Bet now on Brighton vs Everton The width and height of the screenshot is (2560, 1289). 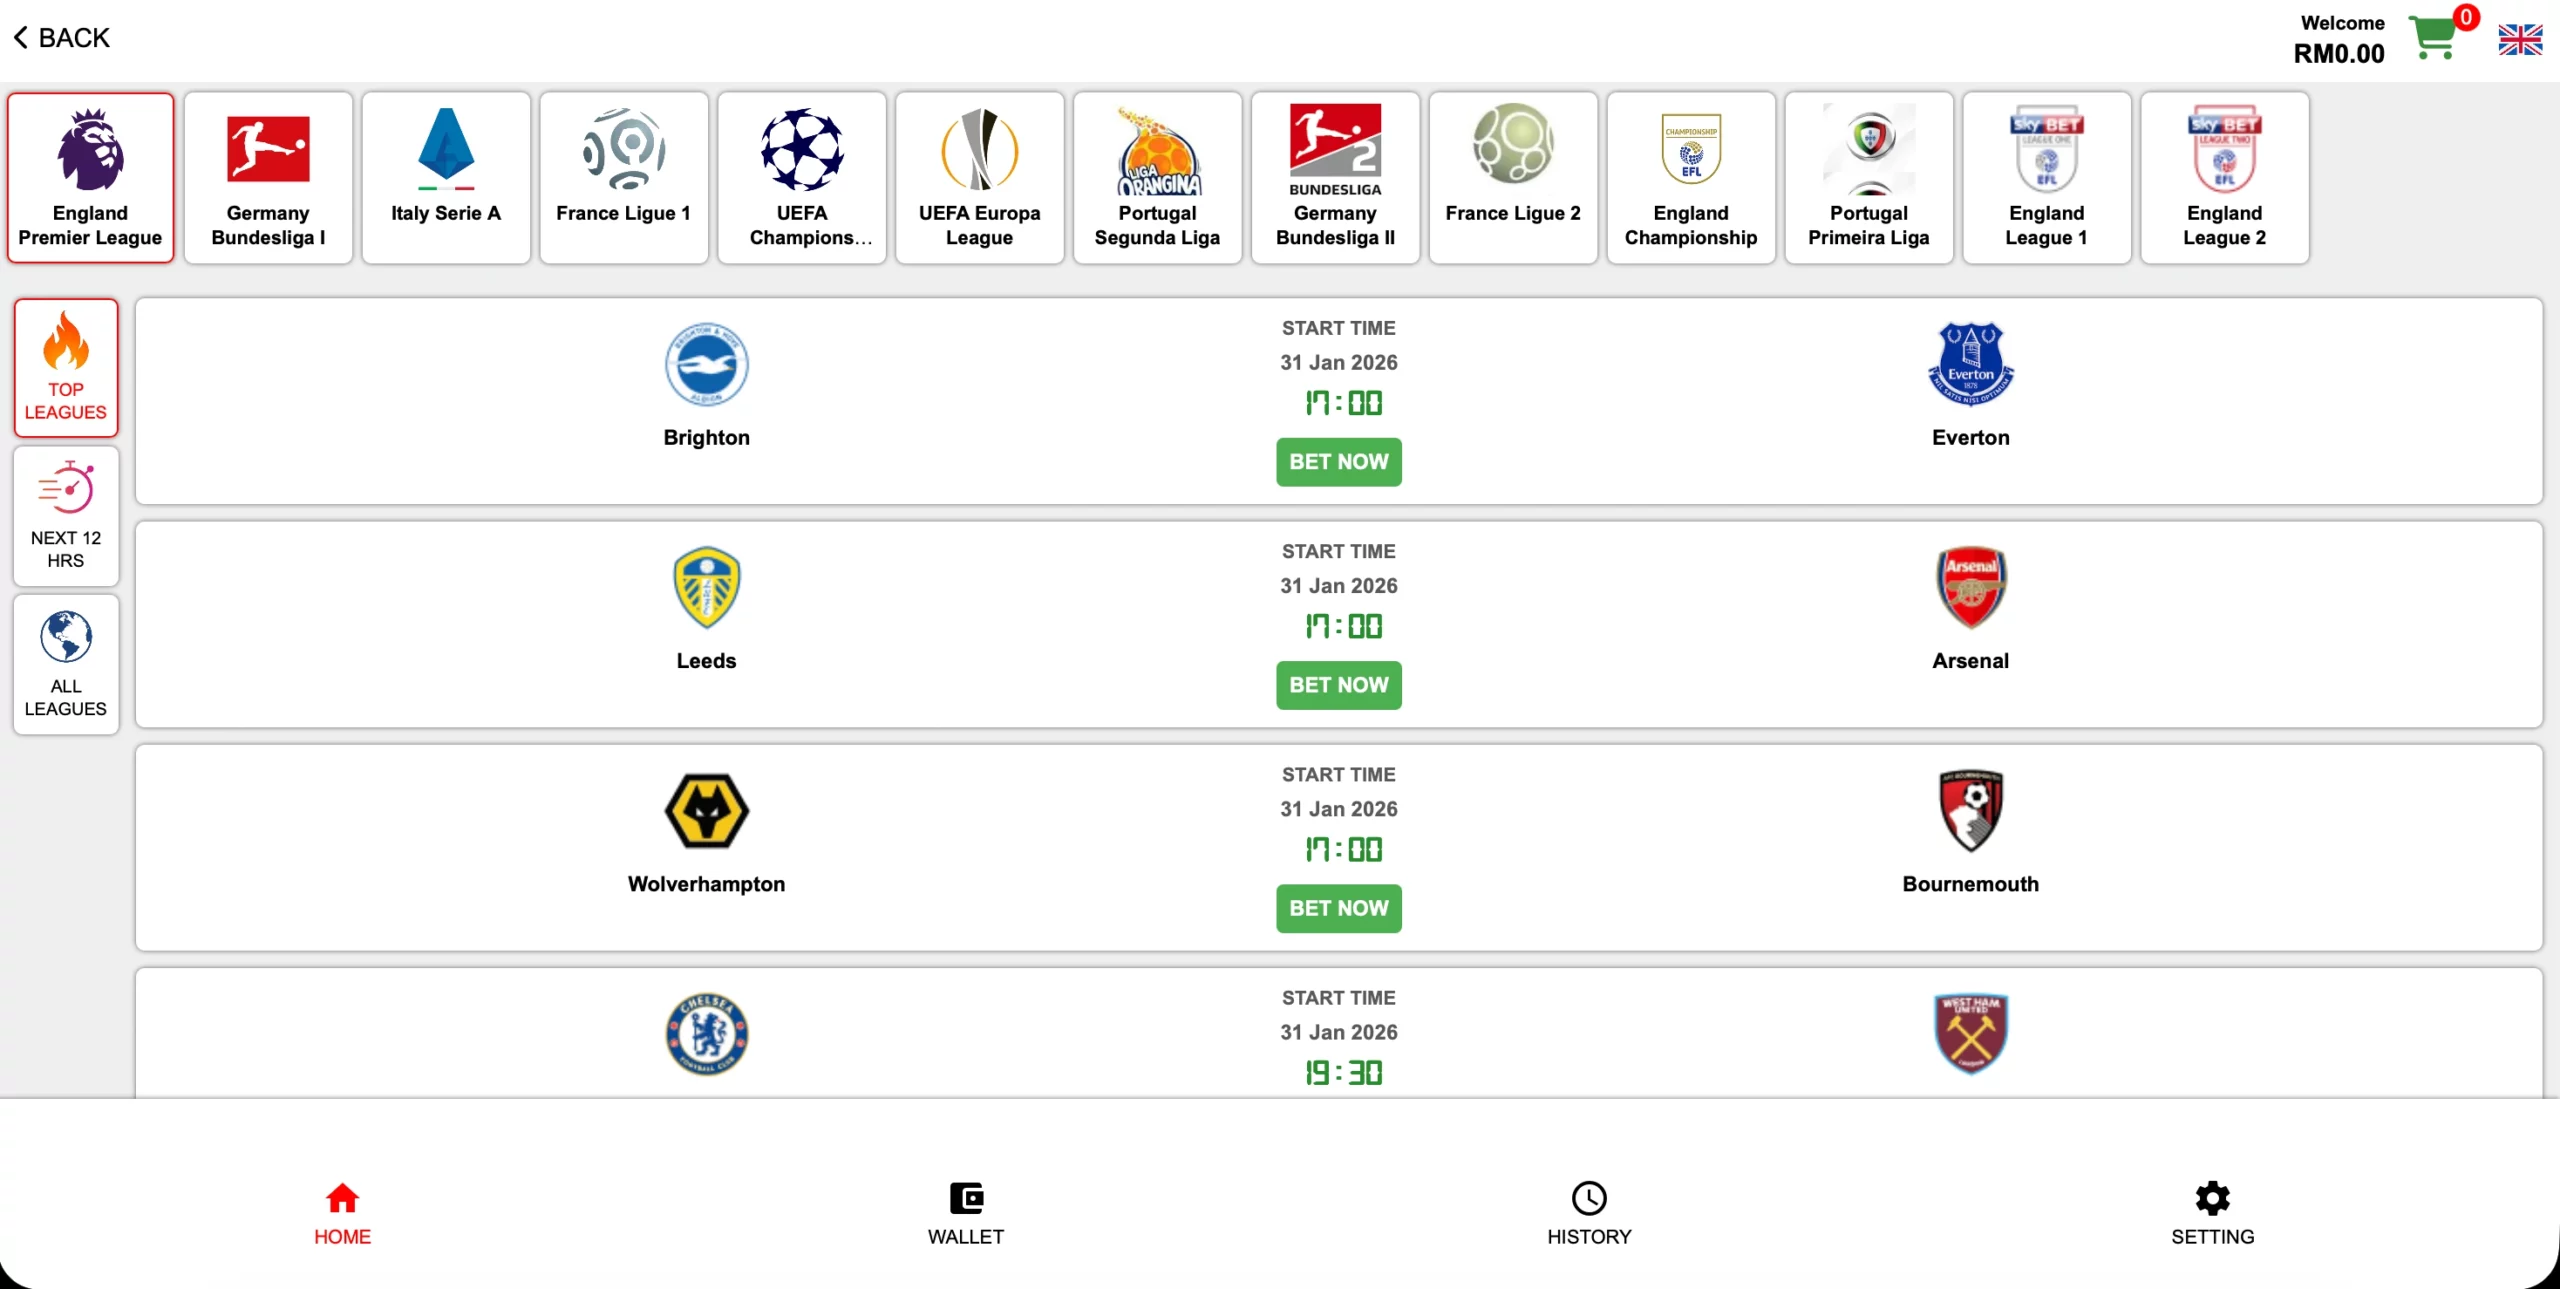(1338, 462)
